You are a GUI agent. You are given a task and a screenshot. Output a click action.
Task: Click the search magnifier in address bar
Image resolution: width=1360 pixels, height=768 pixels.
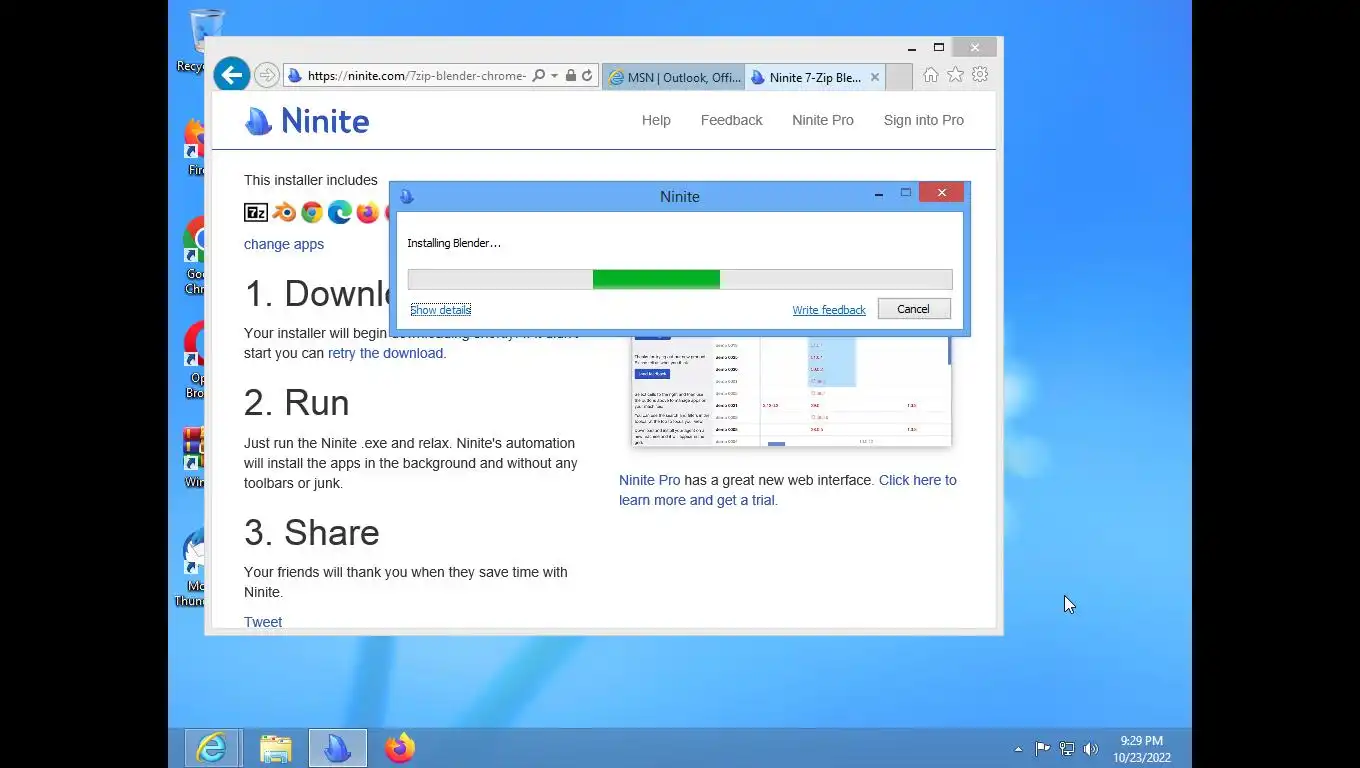[x=539, y=76]
